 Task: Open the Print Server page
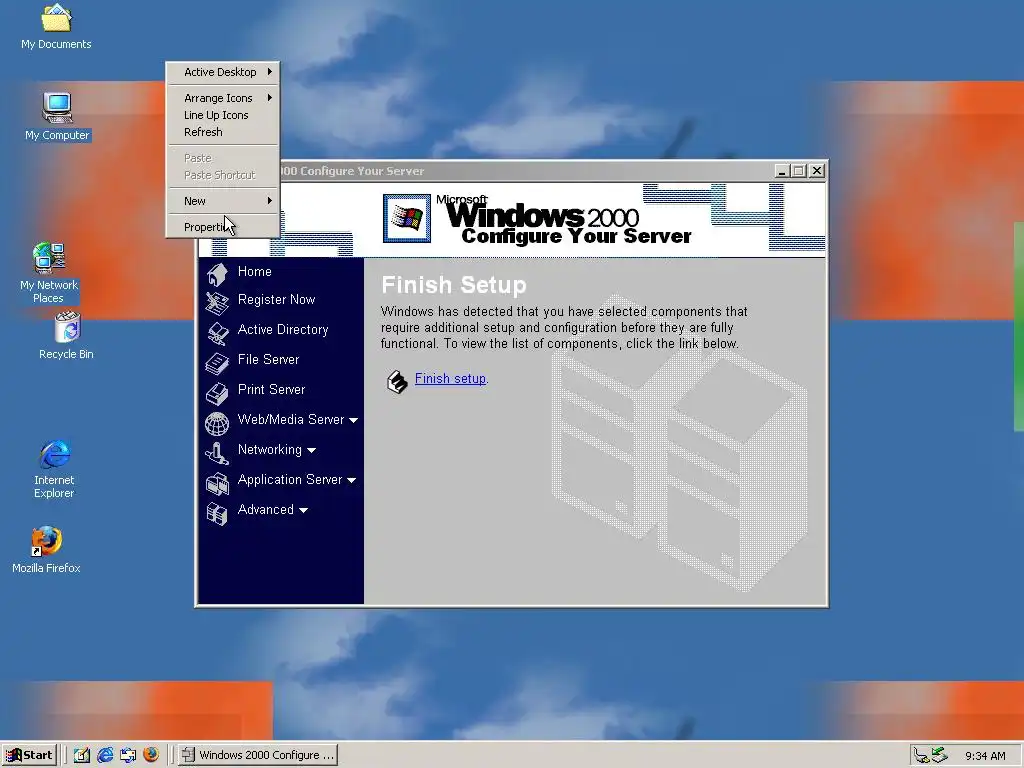pyautogui.click(x=272, y=390)
